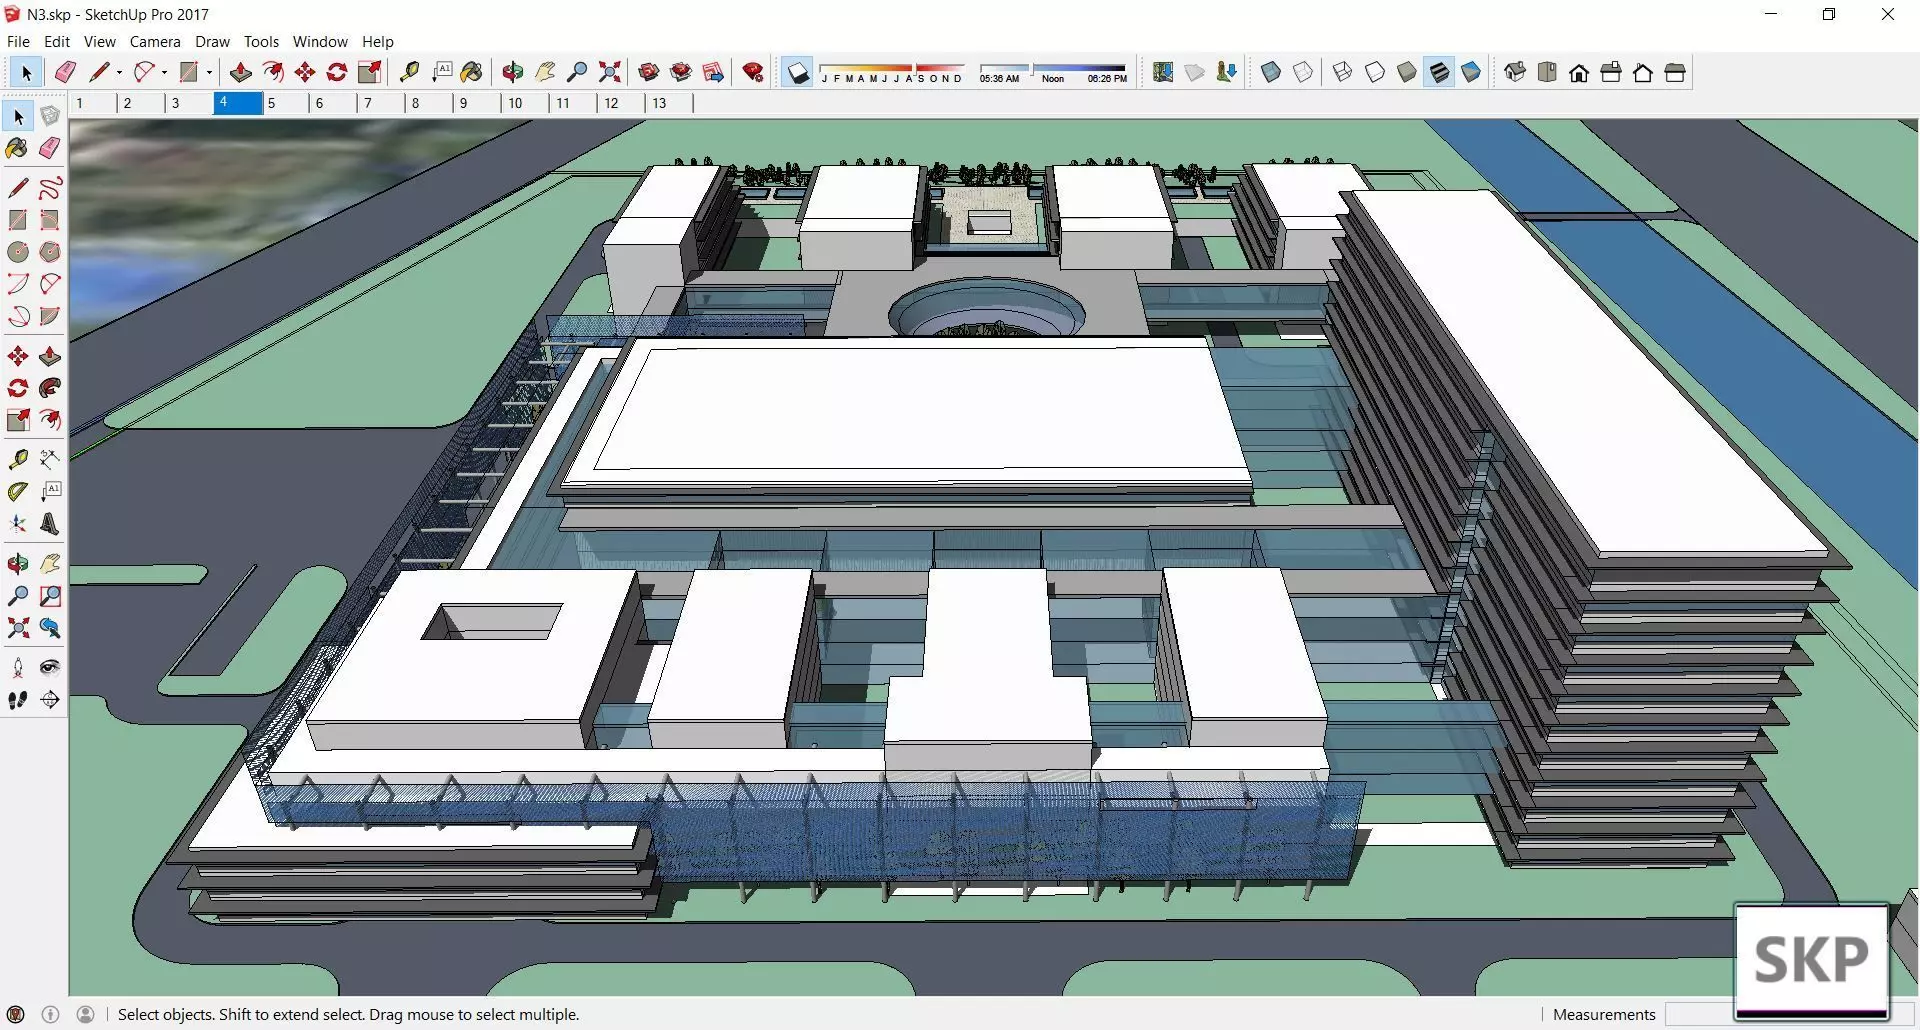1920x1030 pixels.
Task: Click the credits info status icon
Action: [50, 1014]
